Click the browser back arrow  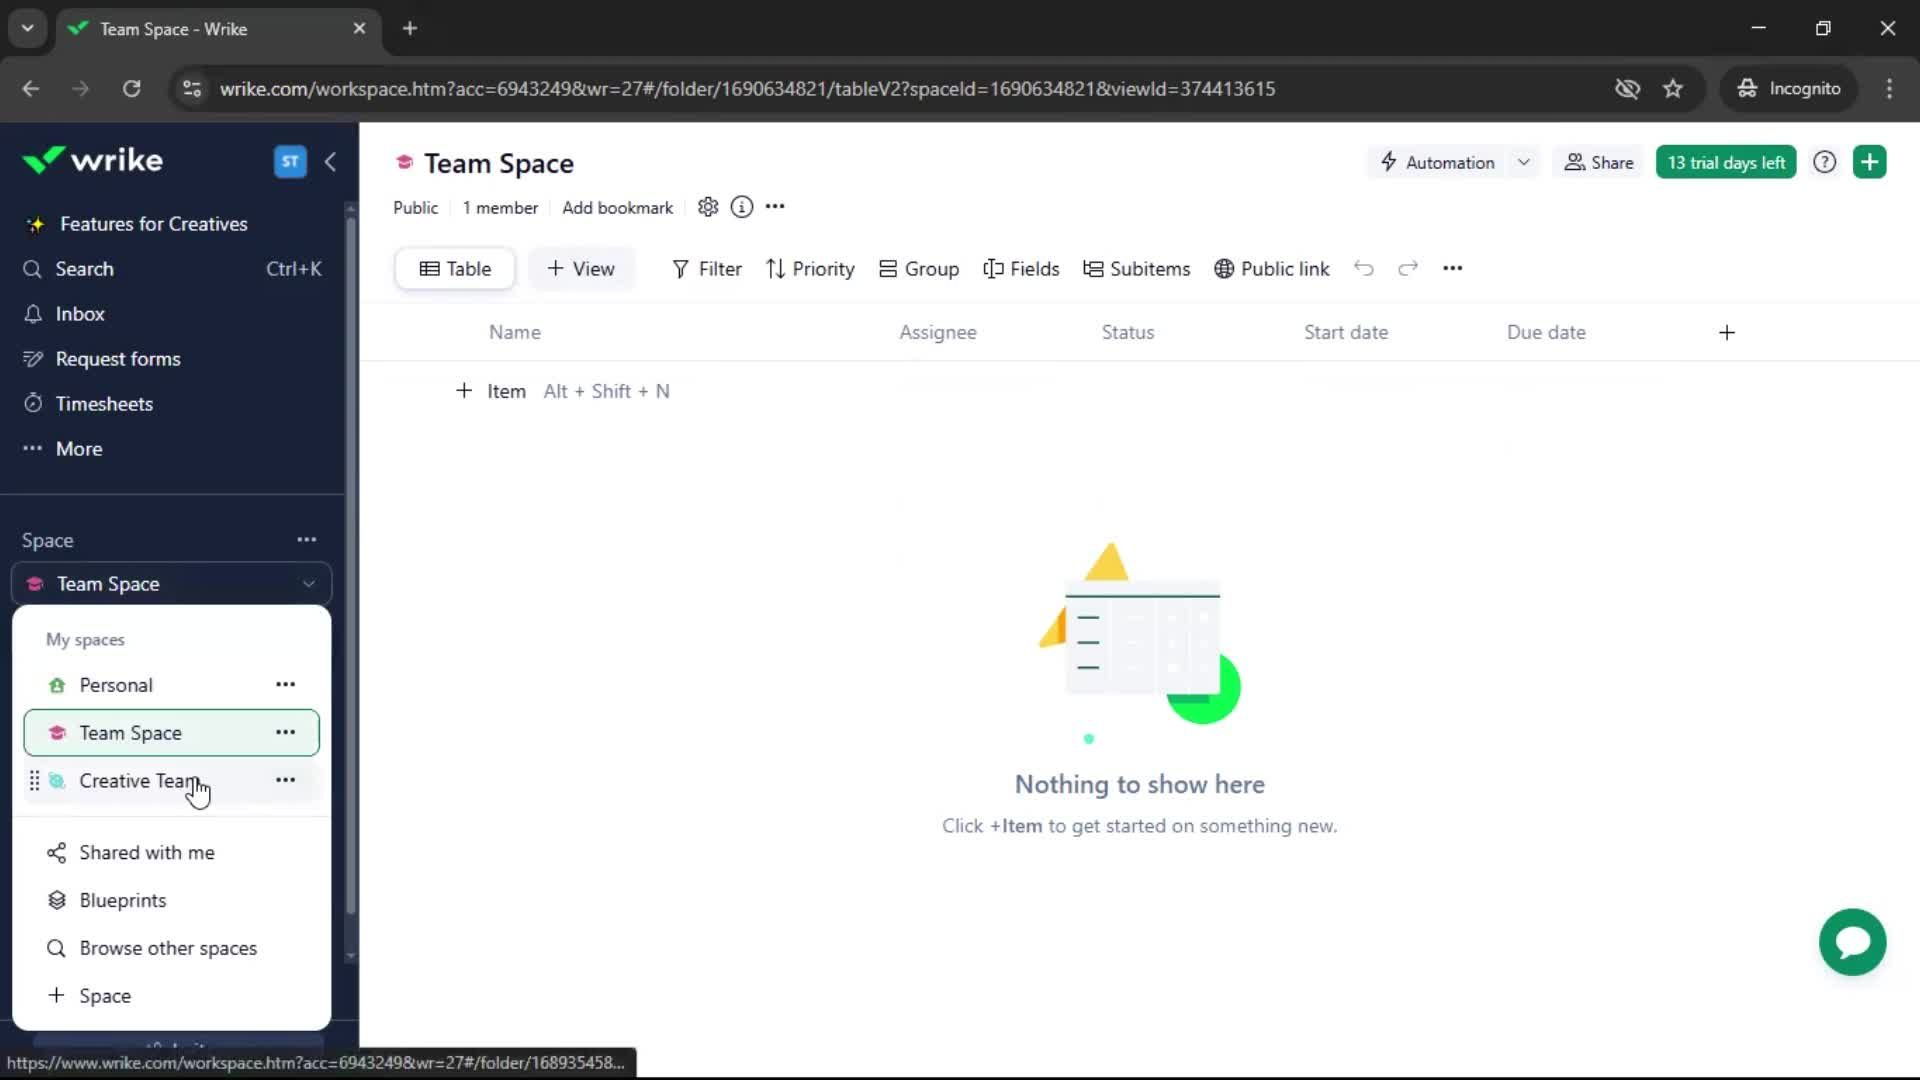click(x=31, y=89)
